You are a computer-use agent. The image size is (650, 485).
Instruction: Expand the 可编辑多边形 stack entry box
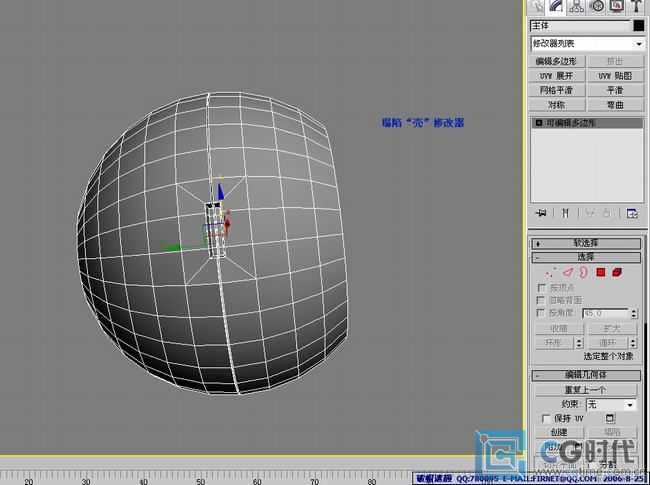click(539, 123)
